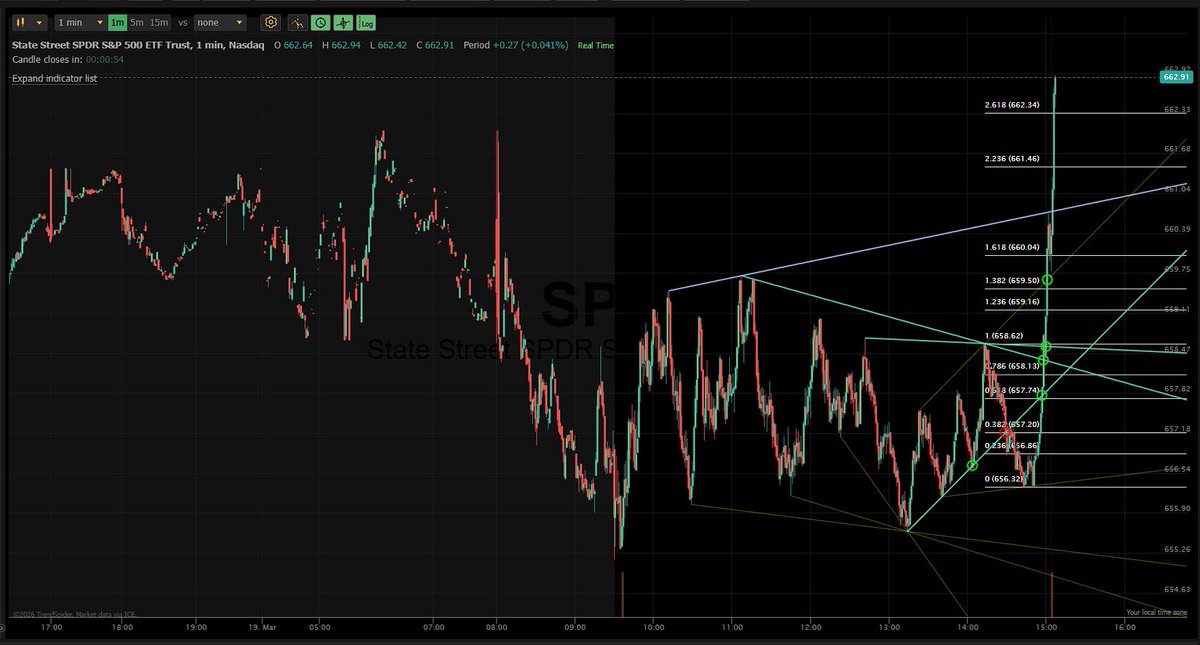Open chart settings gear icon
This screenshot has width=1200, height=645.
(x=270, y=22)
